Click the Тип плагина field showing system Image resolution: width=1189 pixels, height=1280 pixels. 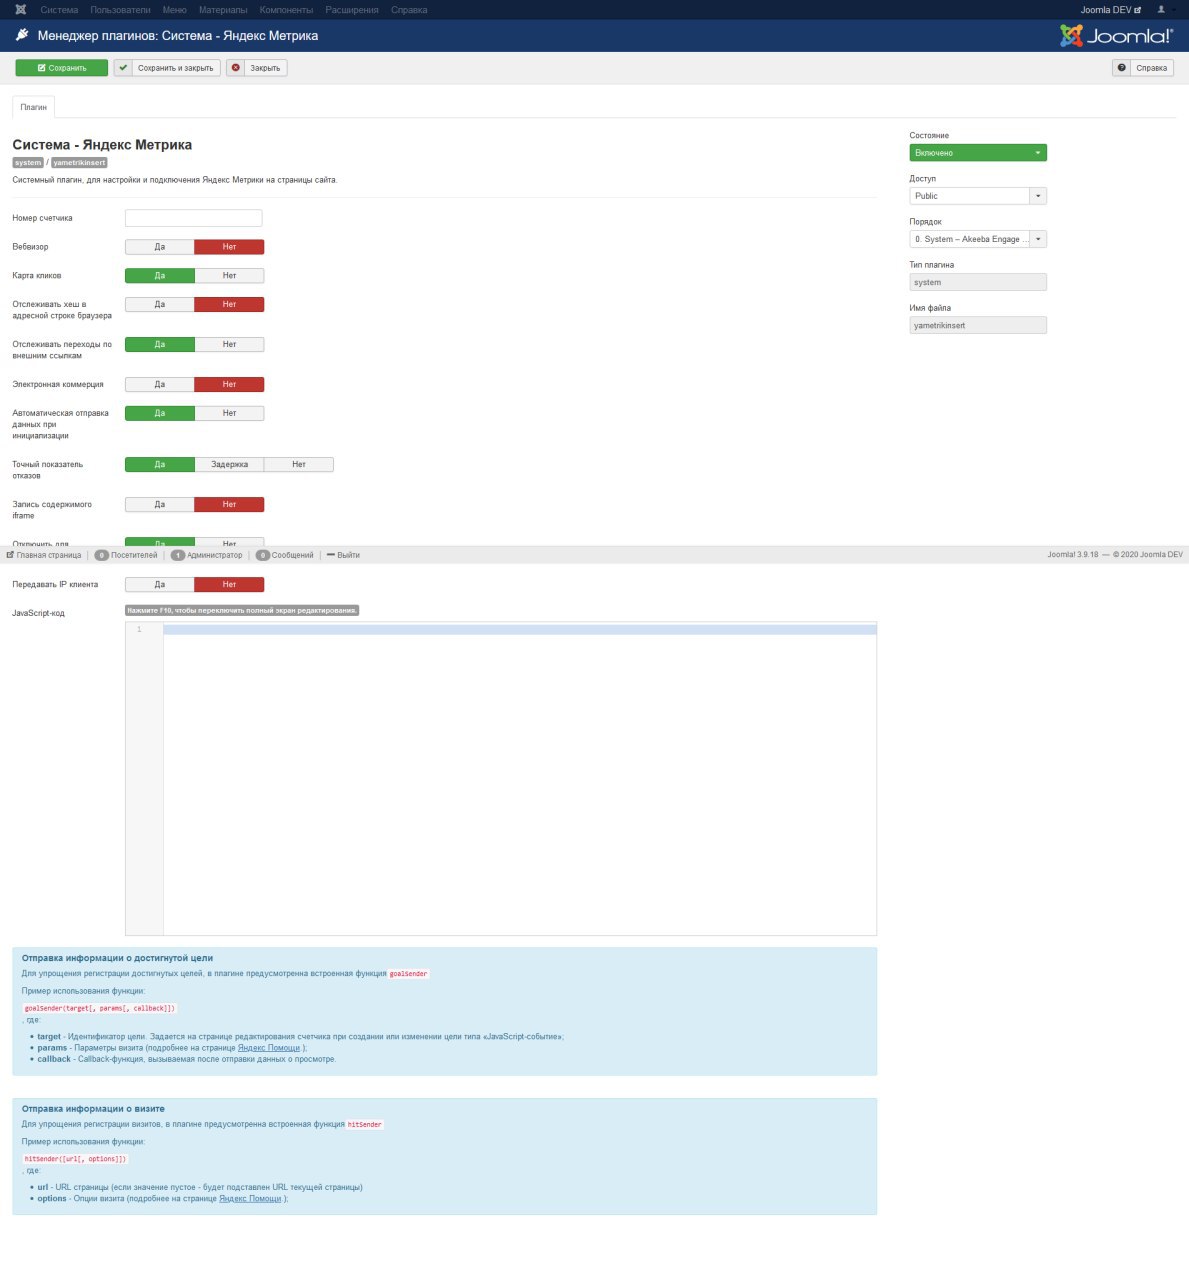point(978,282)
